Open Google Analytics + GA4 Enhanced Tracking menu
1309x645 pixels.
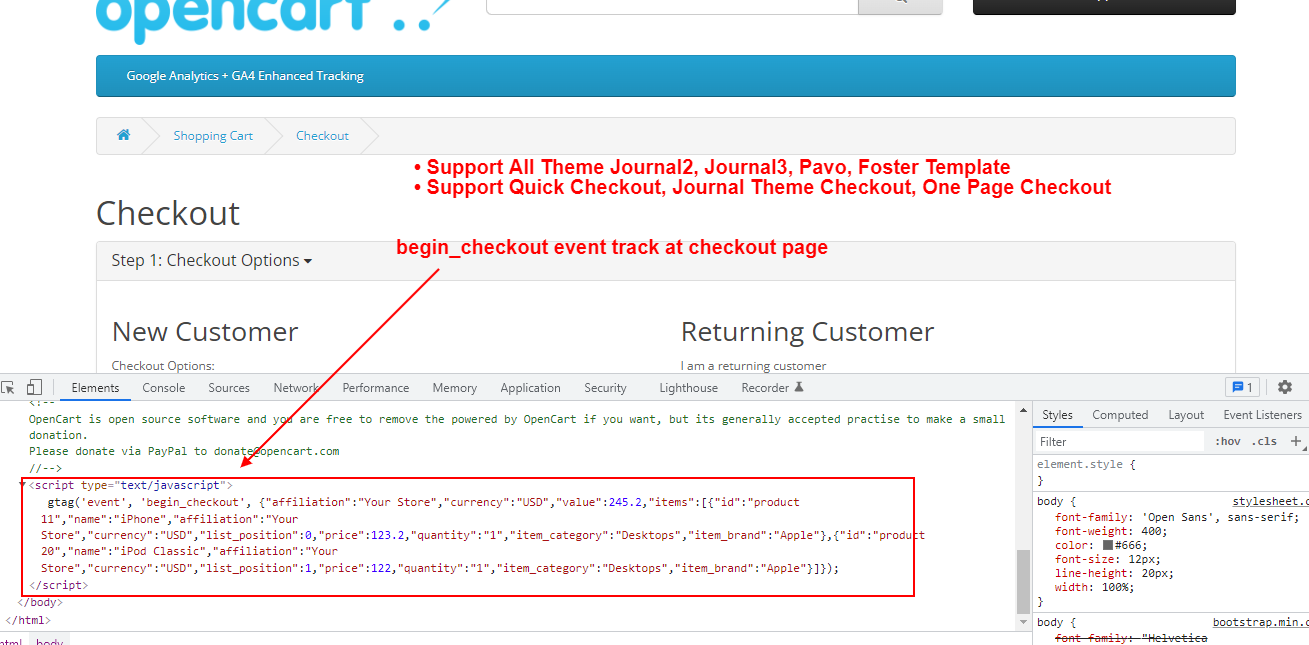click(245, 76)
